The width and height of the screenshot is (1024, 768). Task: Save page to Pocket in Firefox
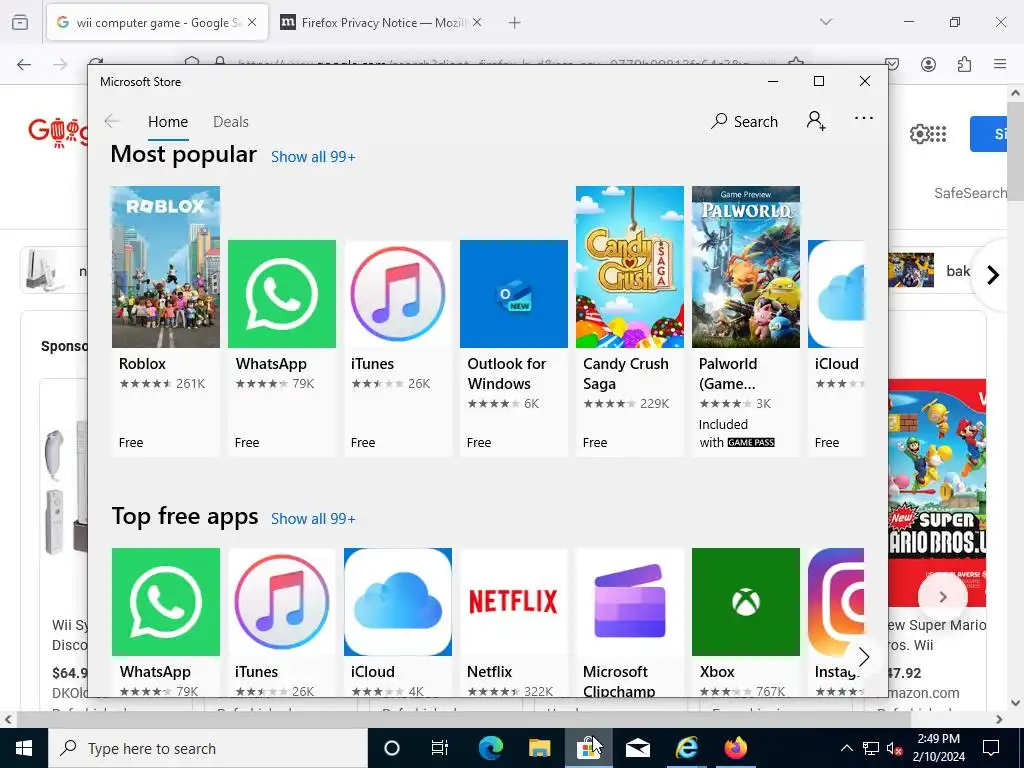pyautogui.click(x=892, y=64)
